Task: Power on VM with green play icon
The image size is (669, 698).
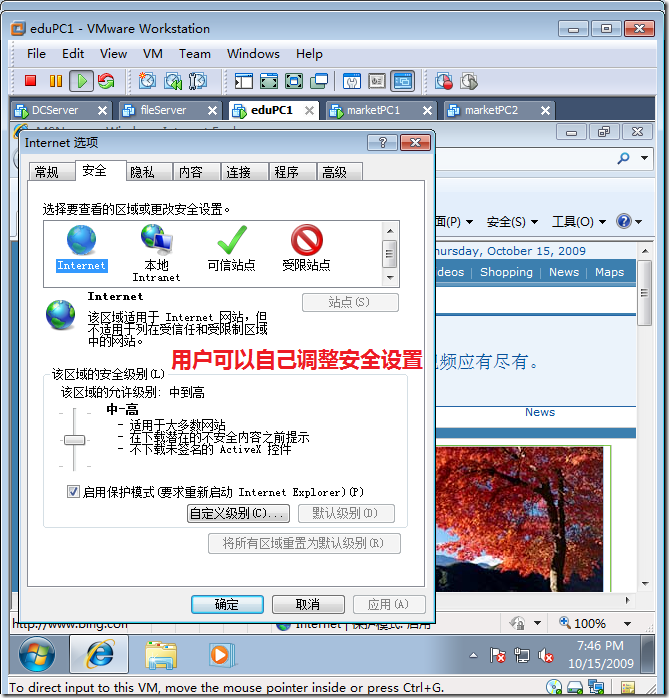Action: pos(81,81)
